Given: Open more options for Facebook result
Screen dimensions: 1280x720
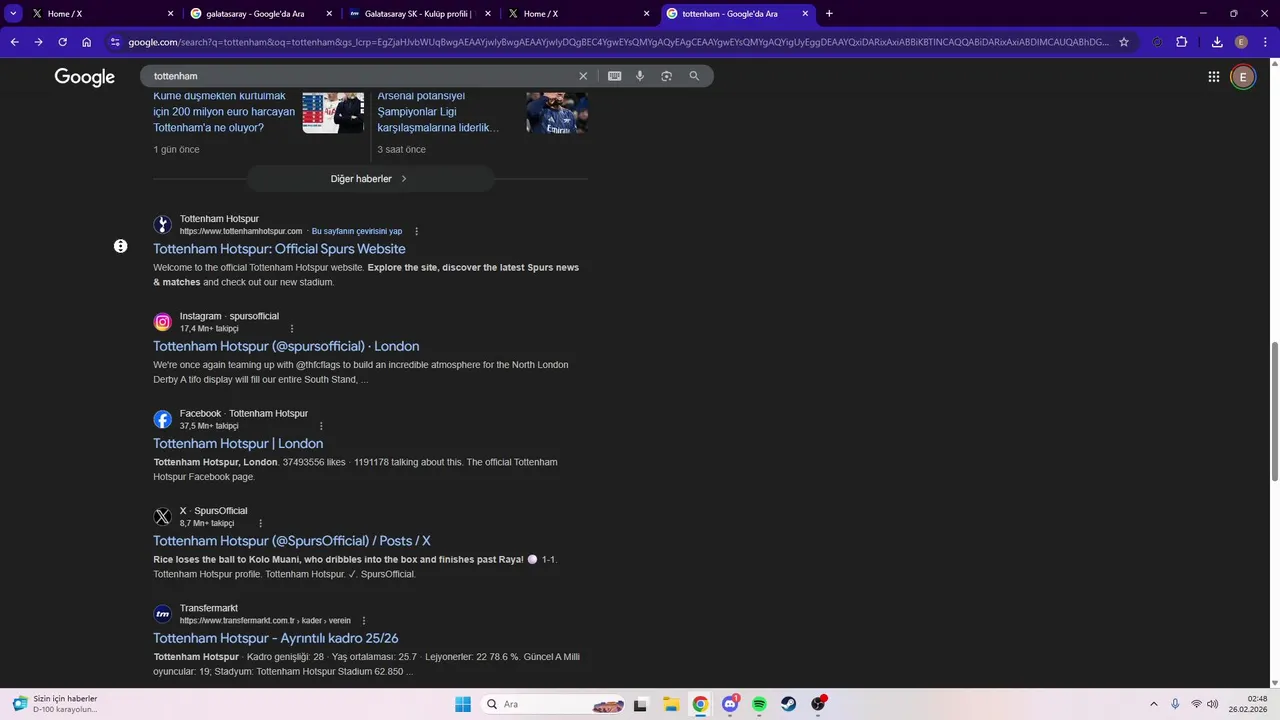Looking at the screenshot, I should 321,426.
